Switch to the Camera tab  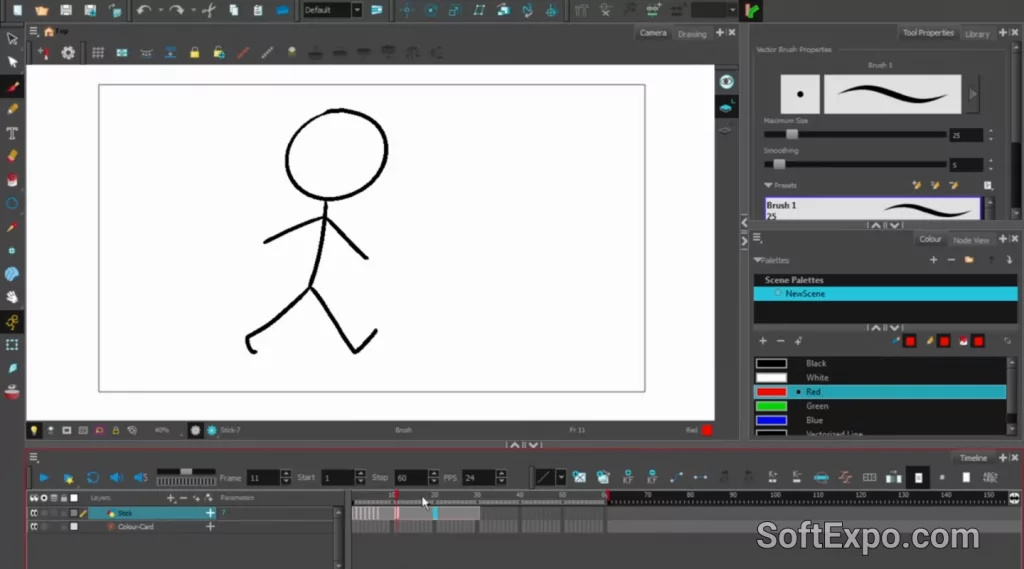(653, 33)
